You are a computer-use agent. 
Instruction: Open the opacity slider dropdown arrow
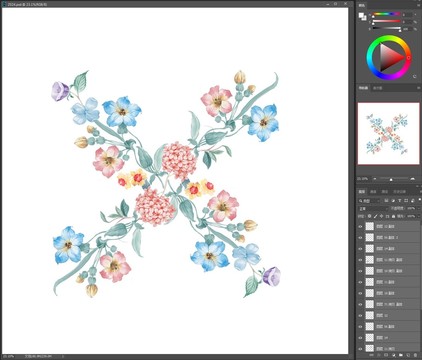pos(419,209)
